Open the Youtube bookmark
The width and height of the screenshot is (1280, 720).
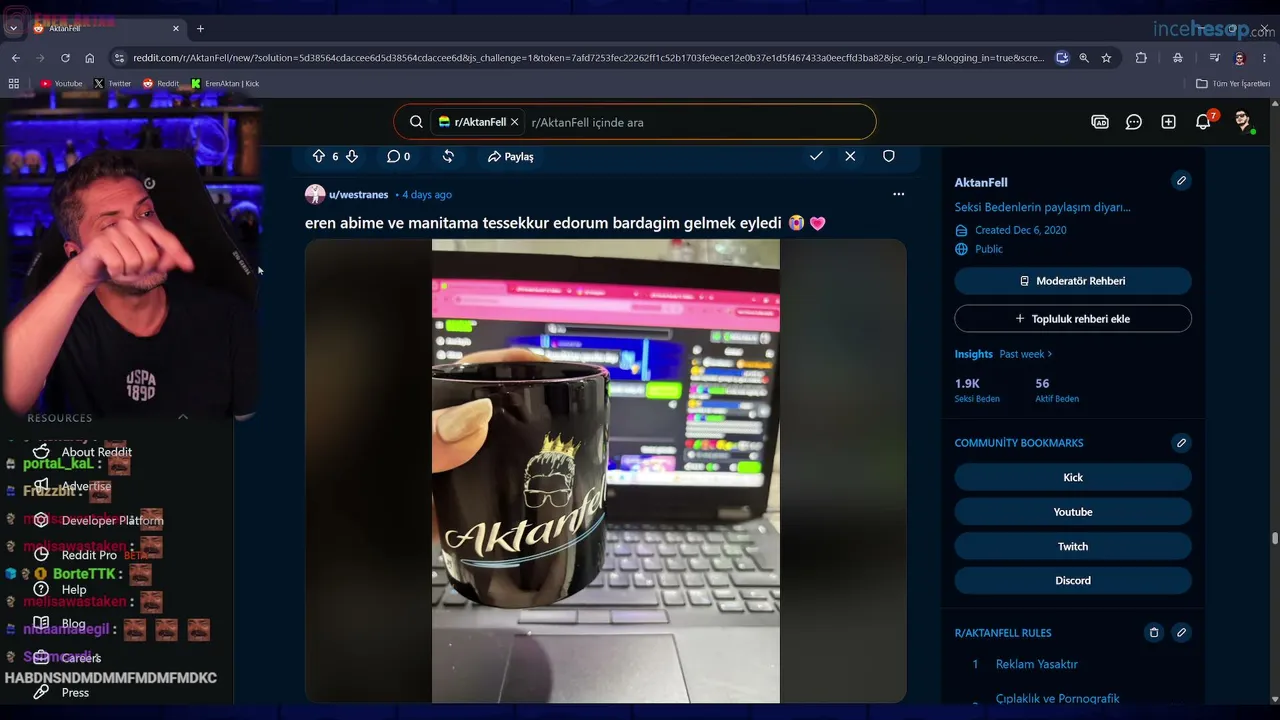point(61,84)
